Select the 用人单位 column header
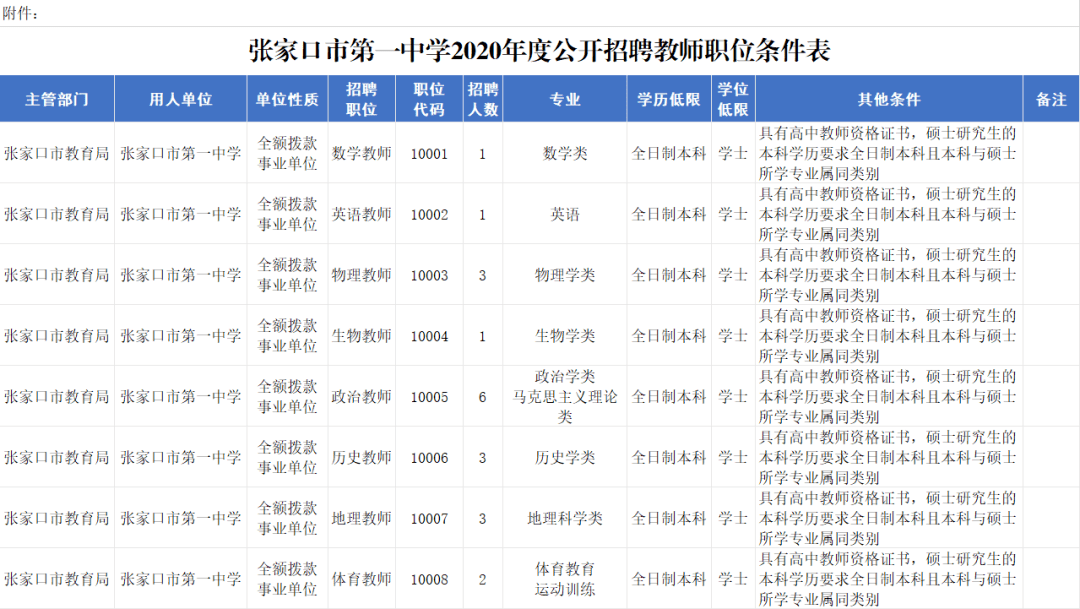The width and height of the screenshot is (1080, 609). 180,99
